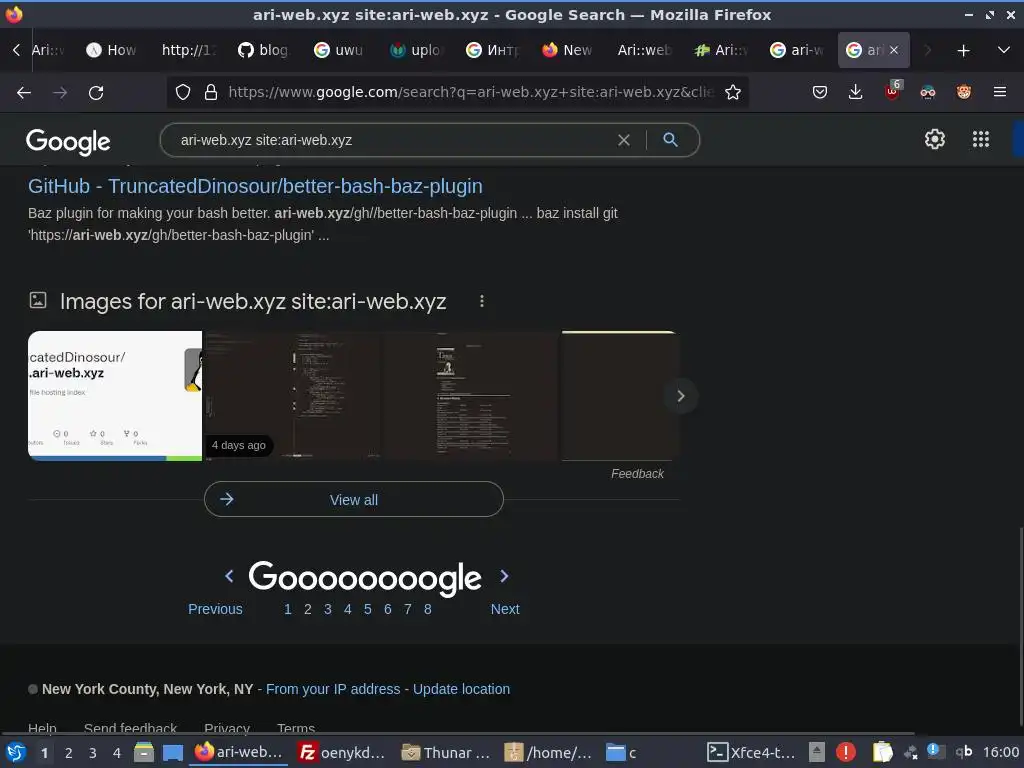The image size is (1024, 768).
Task: Open a new browser tab with plus
Action: click(963, 50)
